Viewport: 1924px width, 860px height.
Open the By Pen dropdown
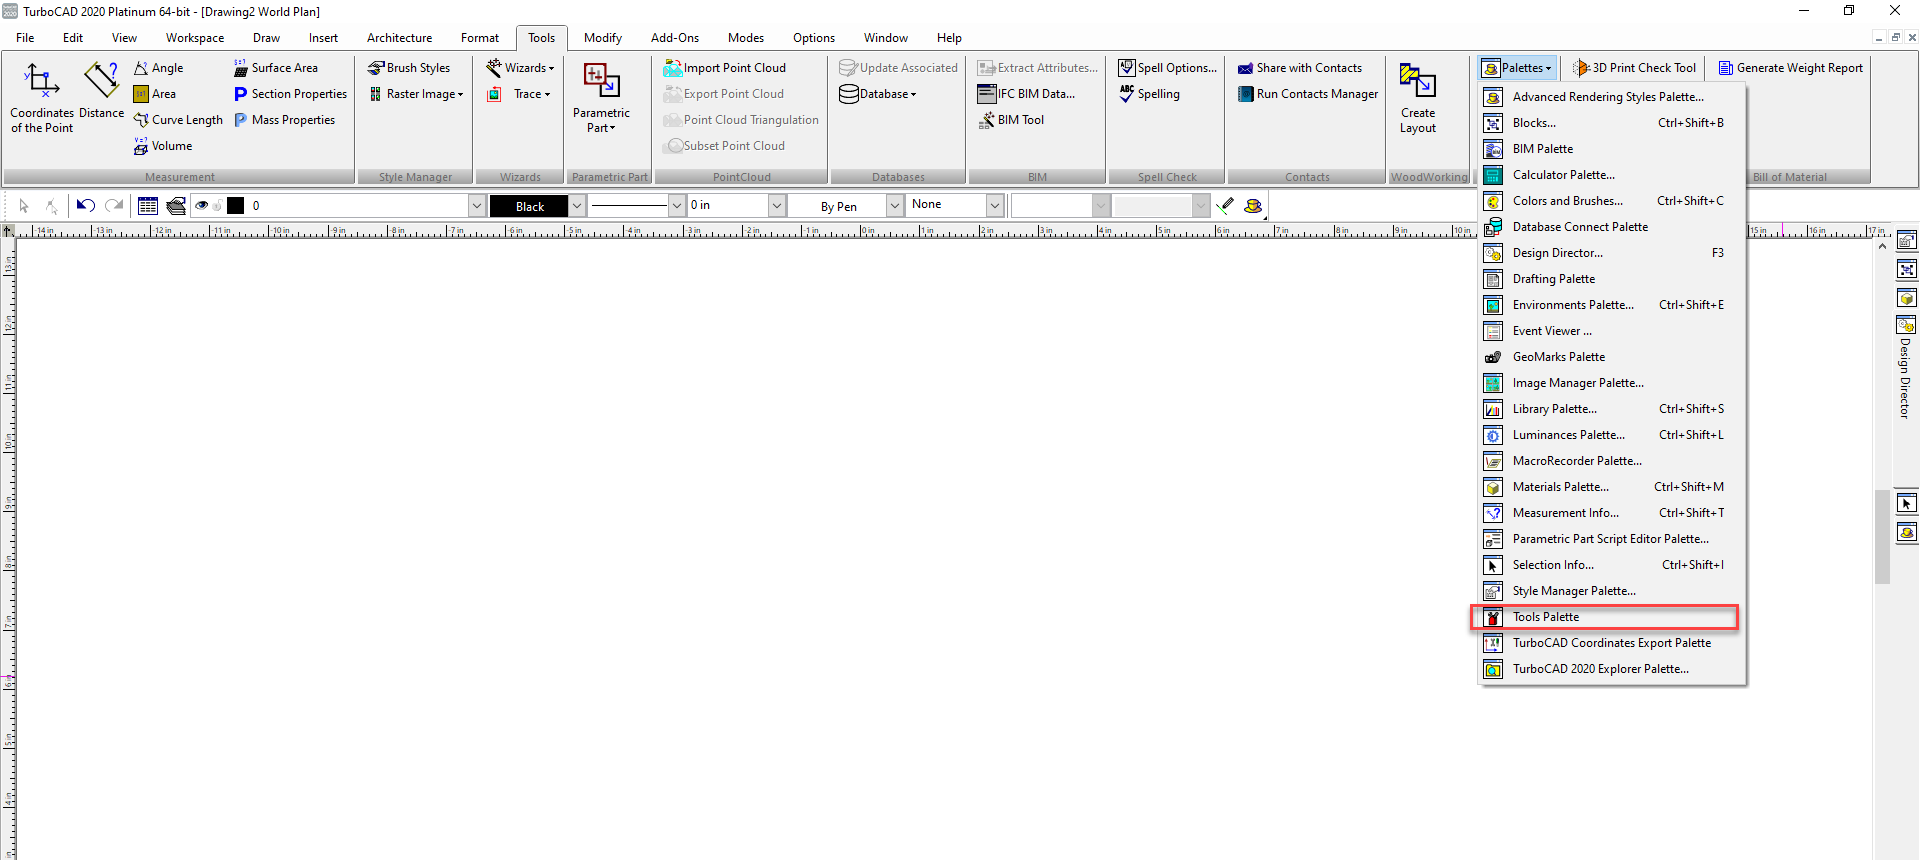click(x=895, y=206)
